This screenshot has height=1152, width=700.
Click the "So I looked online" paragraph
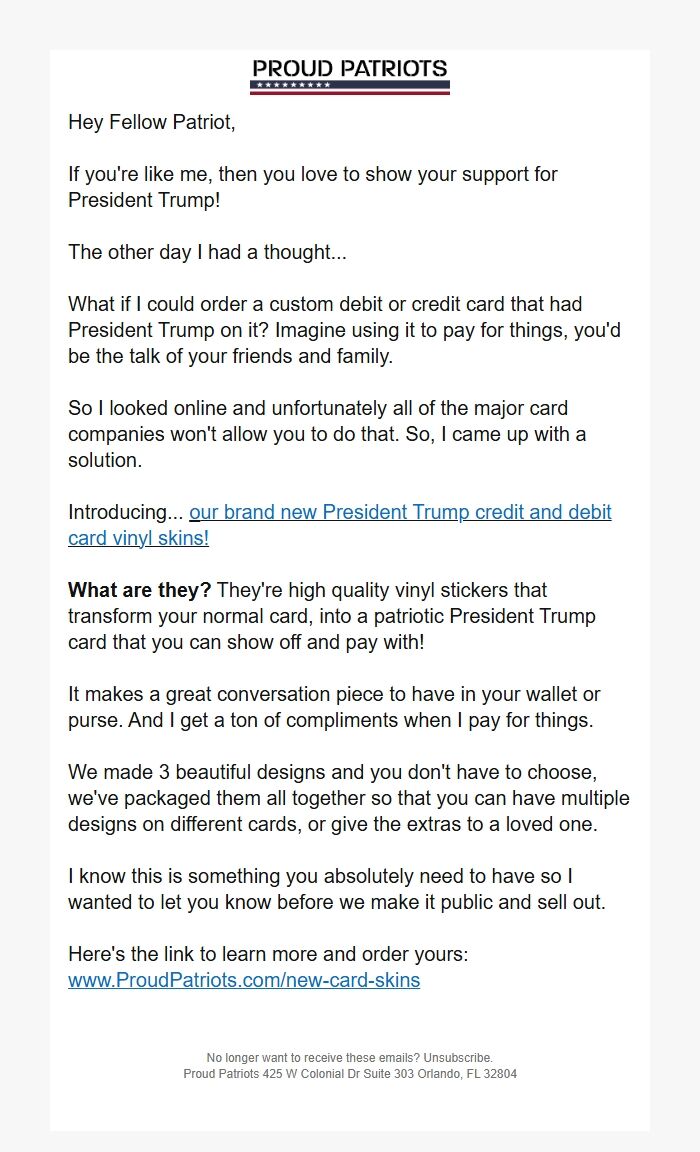click(x=326, y=434)
